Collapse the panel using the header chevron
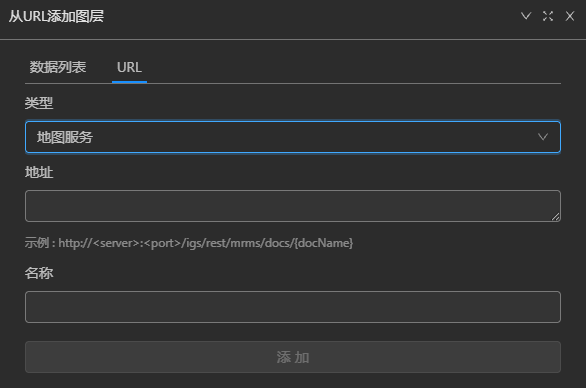Screen dimensions: 586x388 [526, 16]
